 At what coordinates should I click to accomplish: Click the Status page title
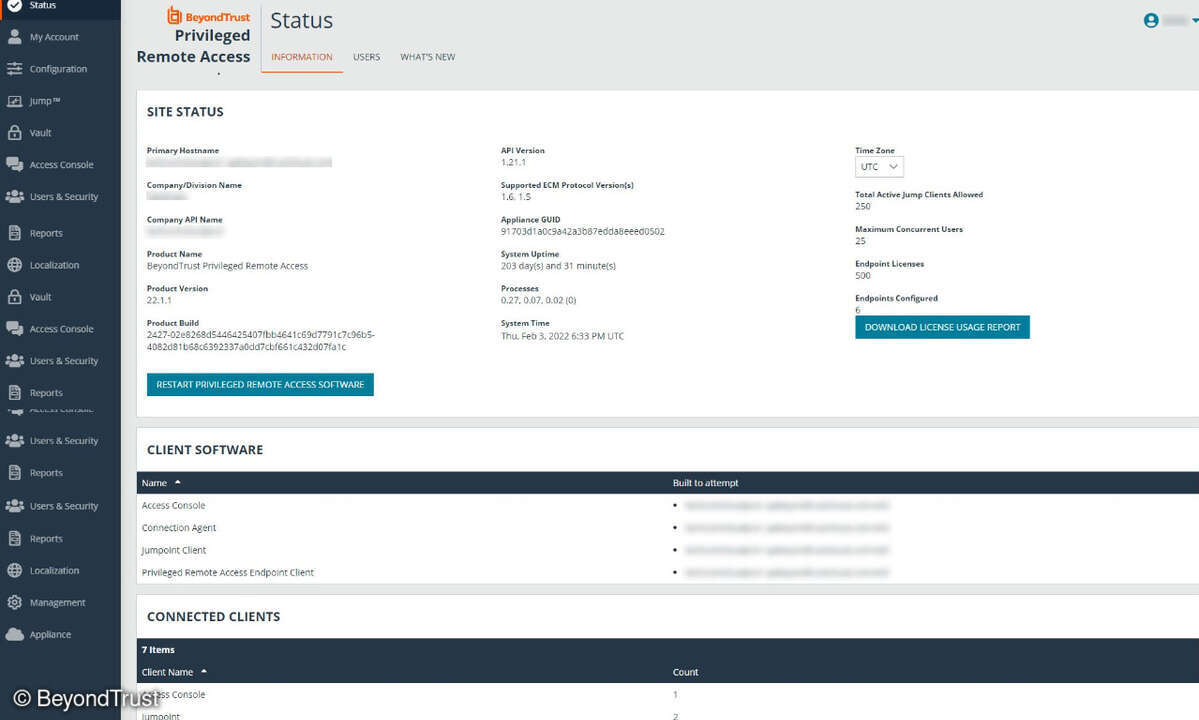click(301, 21)
